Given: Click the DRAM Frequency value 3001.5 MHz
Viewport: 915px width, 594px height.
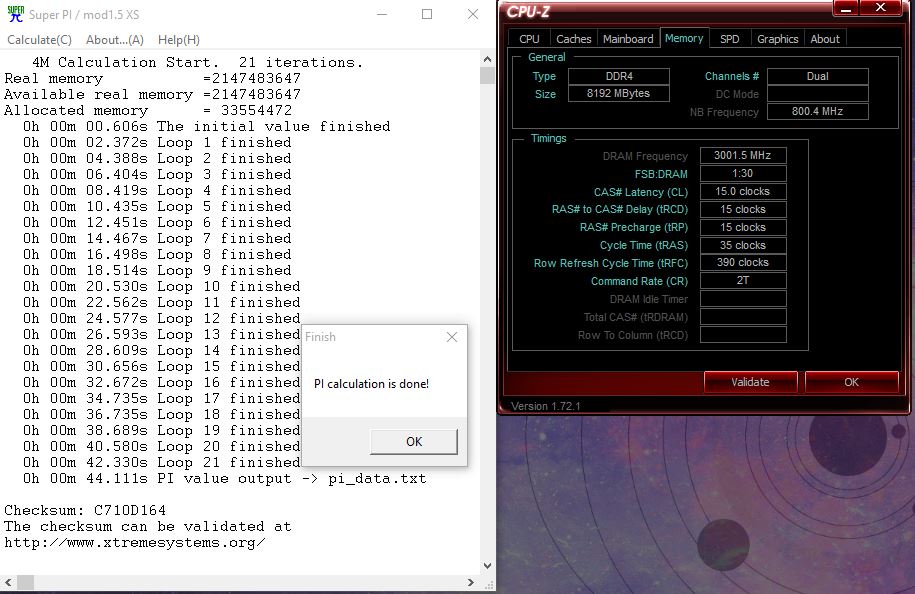Looking at the screenshot, I should coord(743,155).
